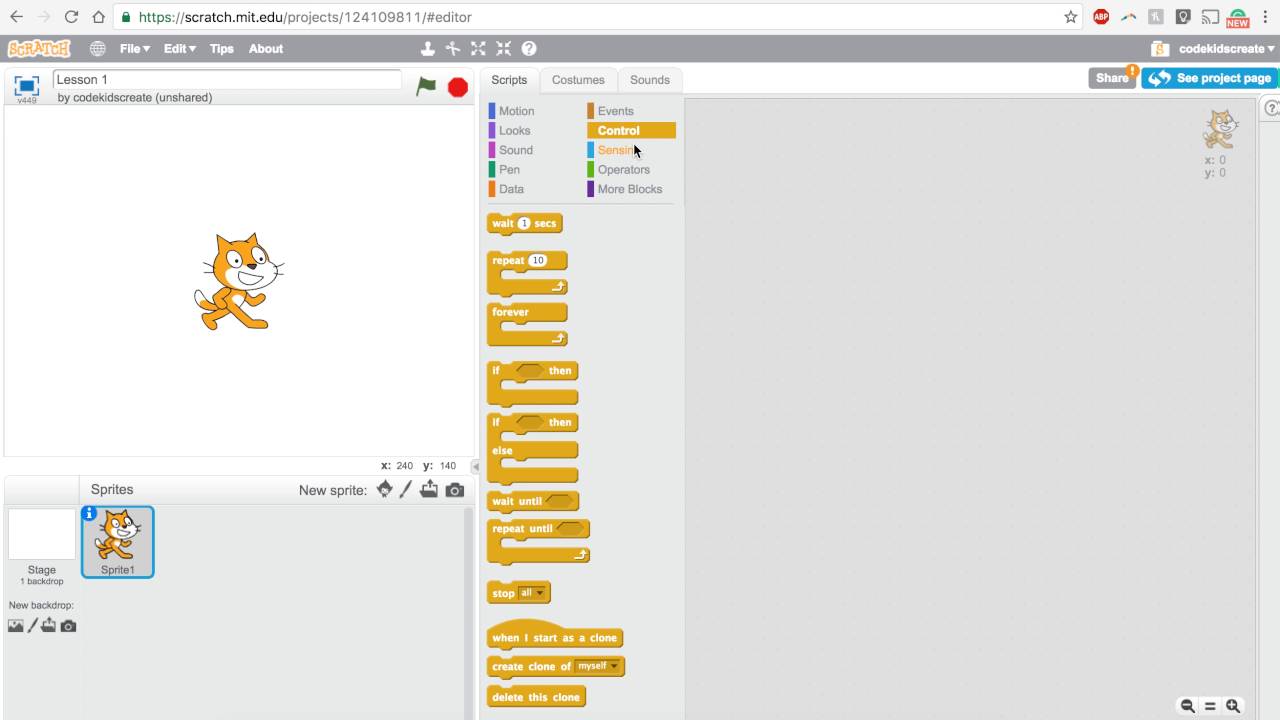Switch to the Sounds tab
Screen dimensions: 1280x720
(x=650, y=80)
